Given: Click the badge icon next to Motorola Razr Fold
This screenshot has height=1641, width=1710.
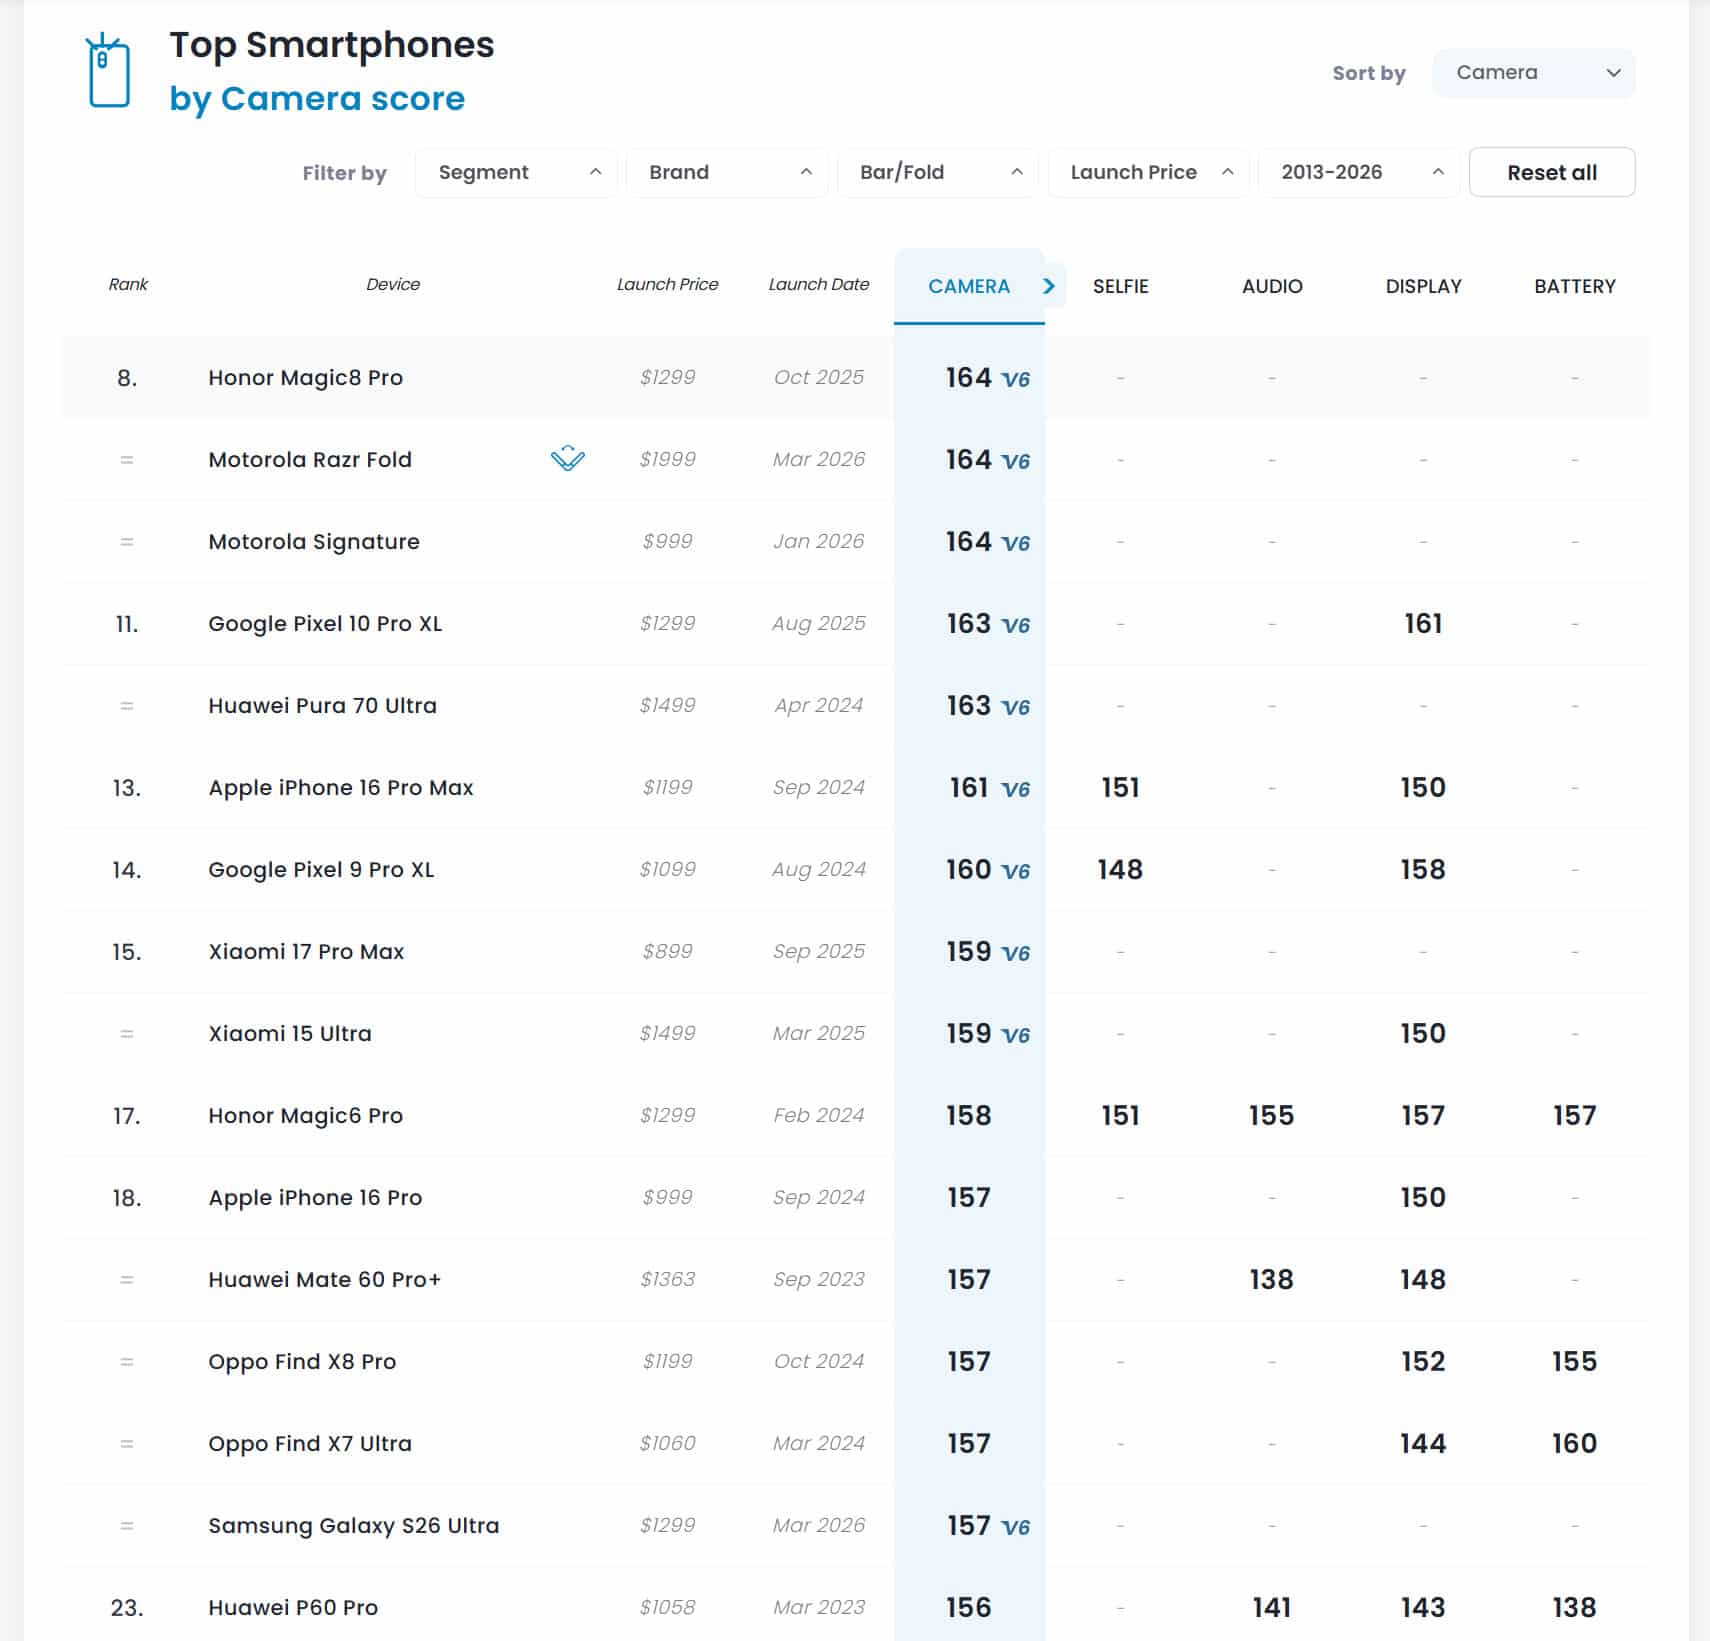Looking at the screenshot, I should coord(567,459).
